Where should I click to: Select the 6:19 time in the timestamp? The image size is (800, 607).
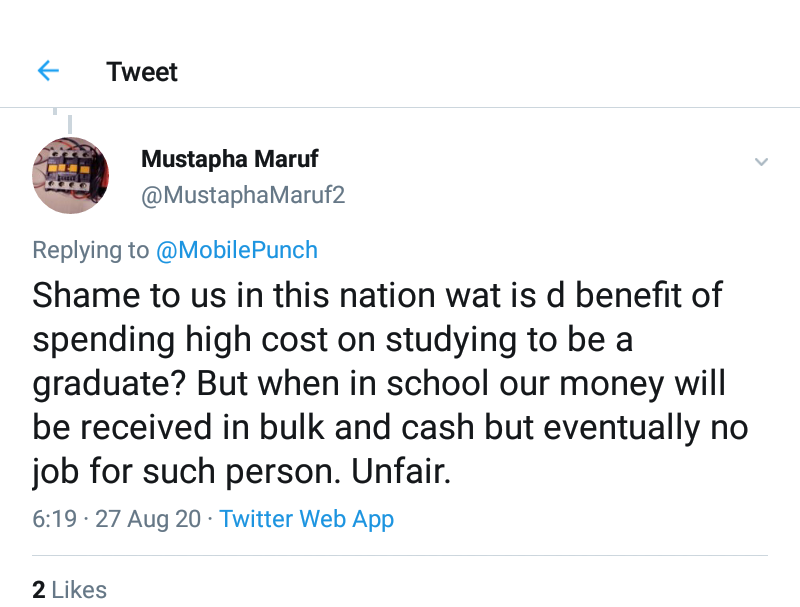point(54,519)
